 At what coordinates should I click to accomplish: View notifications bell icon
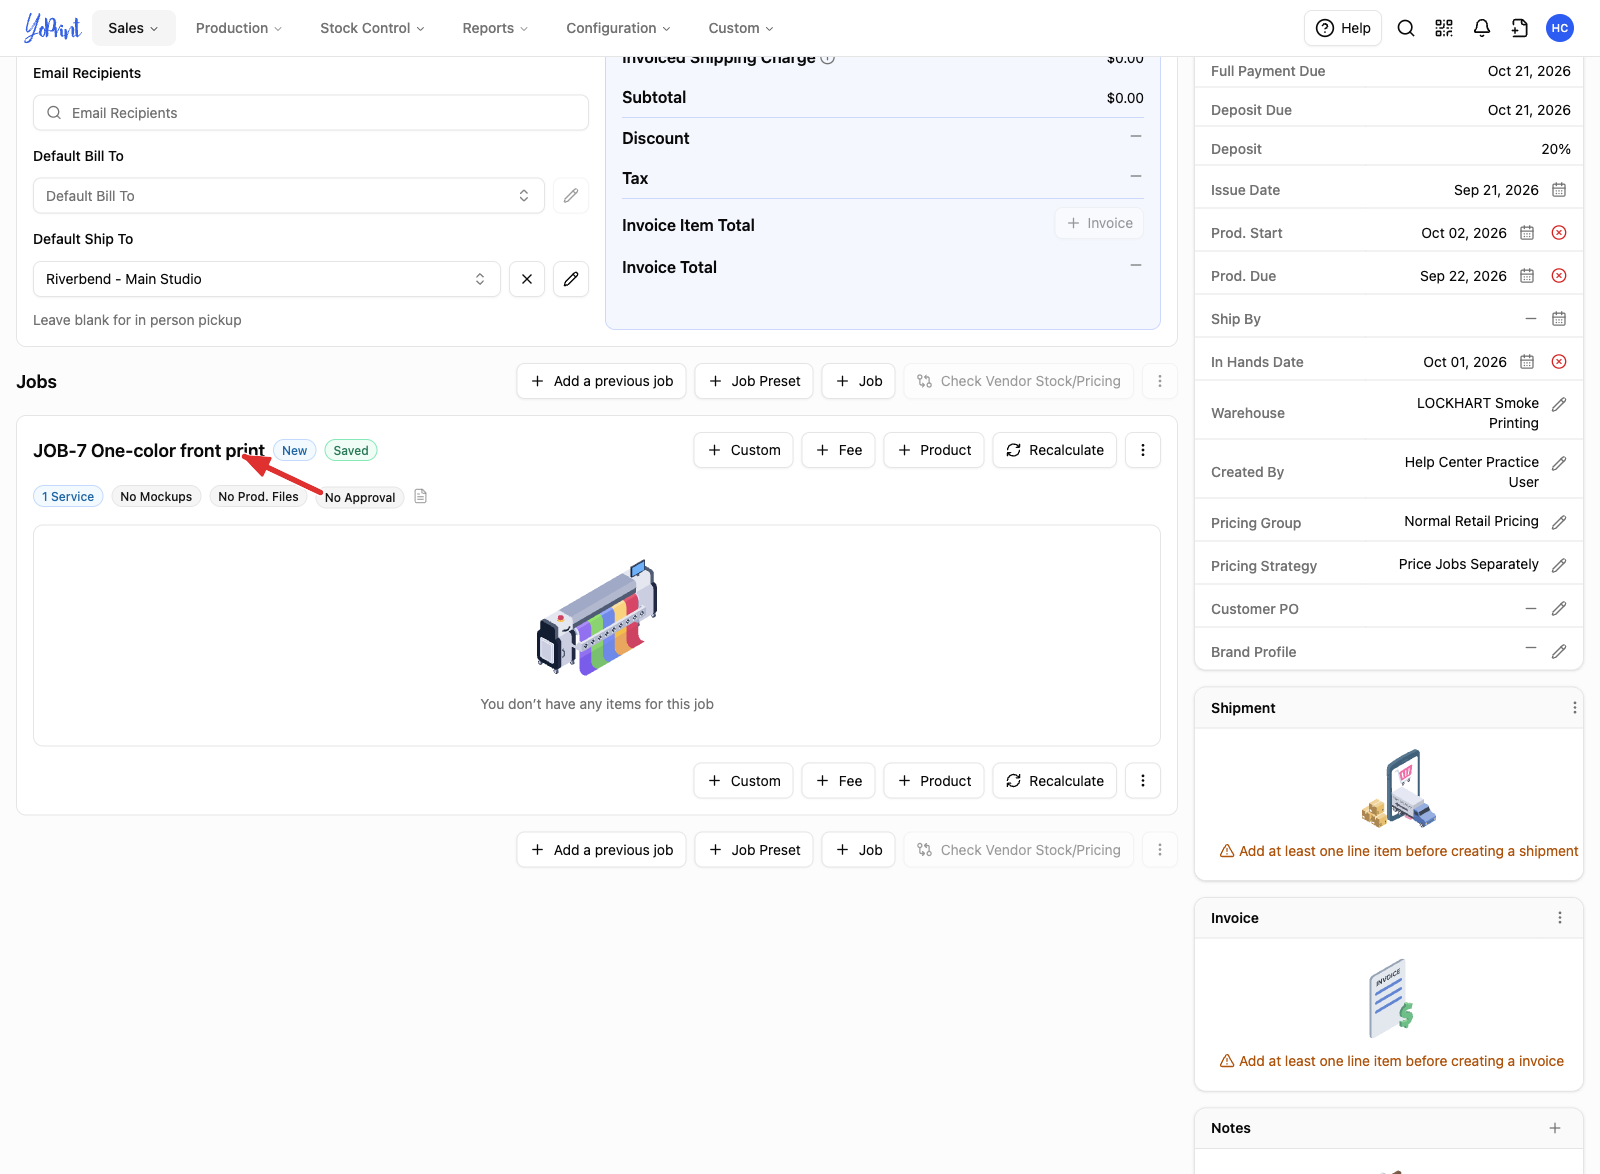1482,28
